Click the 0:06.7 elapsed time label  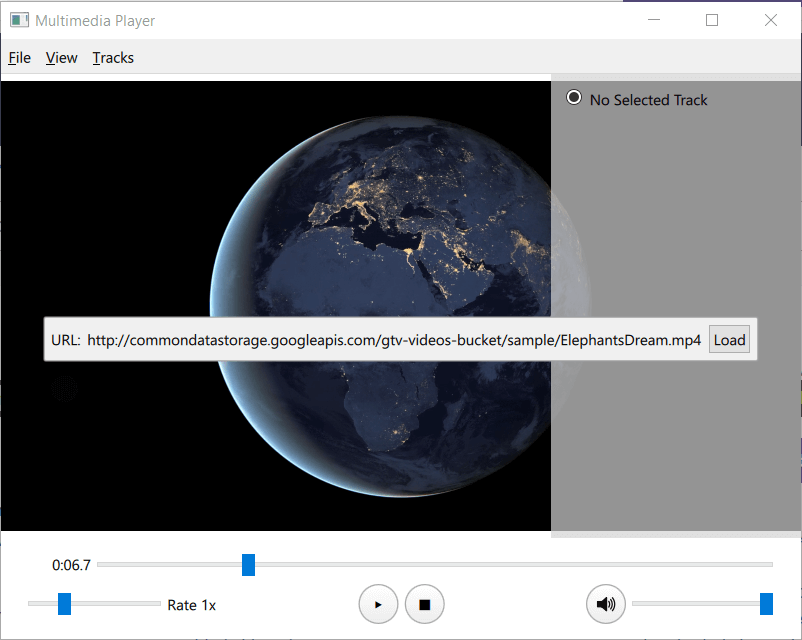click(71, 565)
